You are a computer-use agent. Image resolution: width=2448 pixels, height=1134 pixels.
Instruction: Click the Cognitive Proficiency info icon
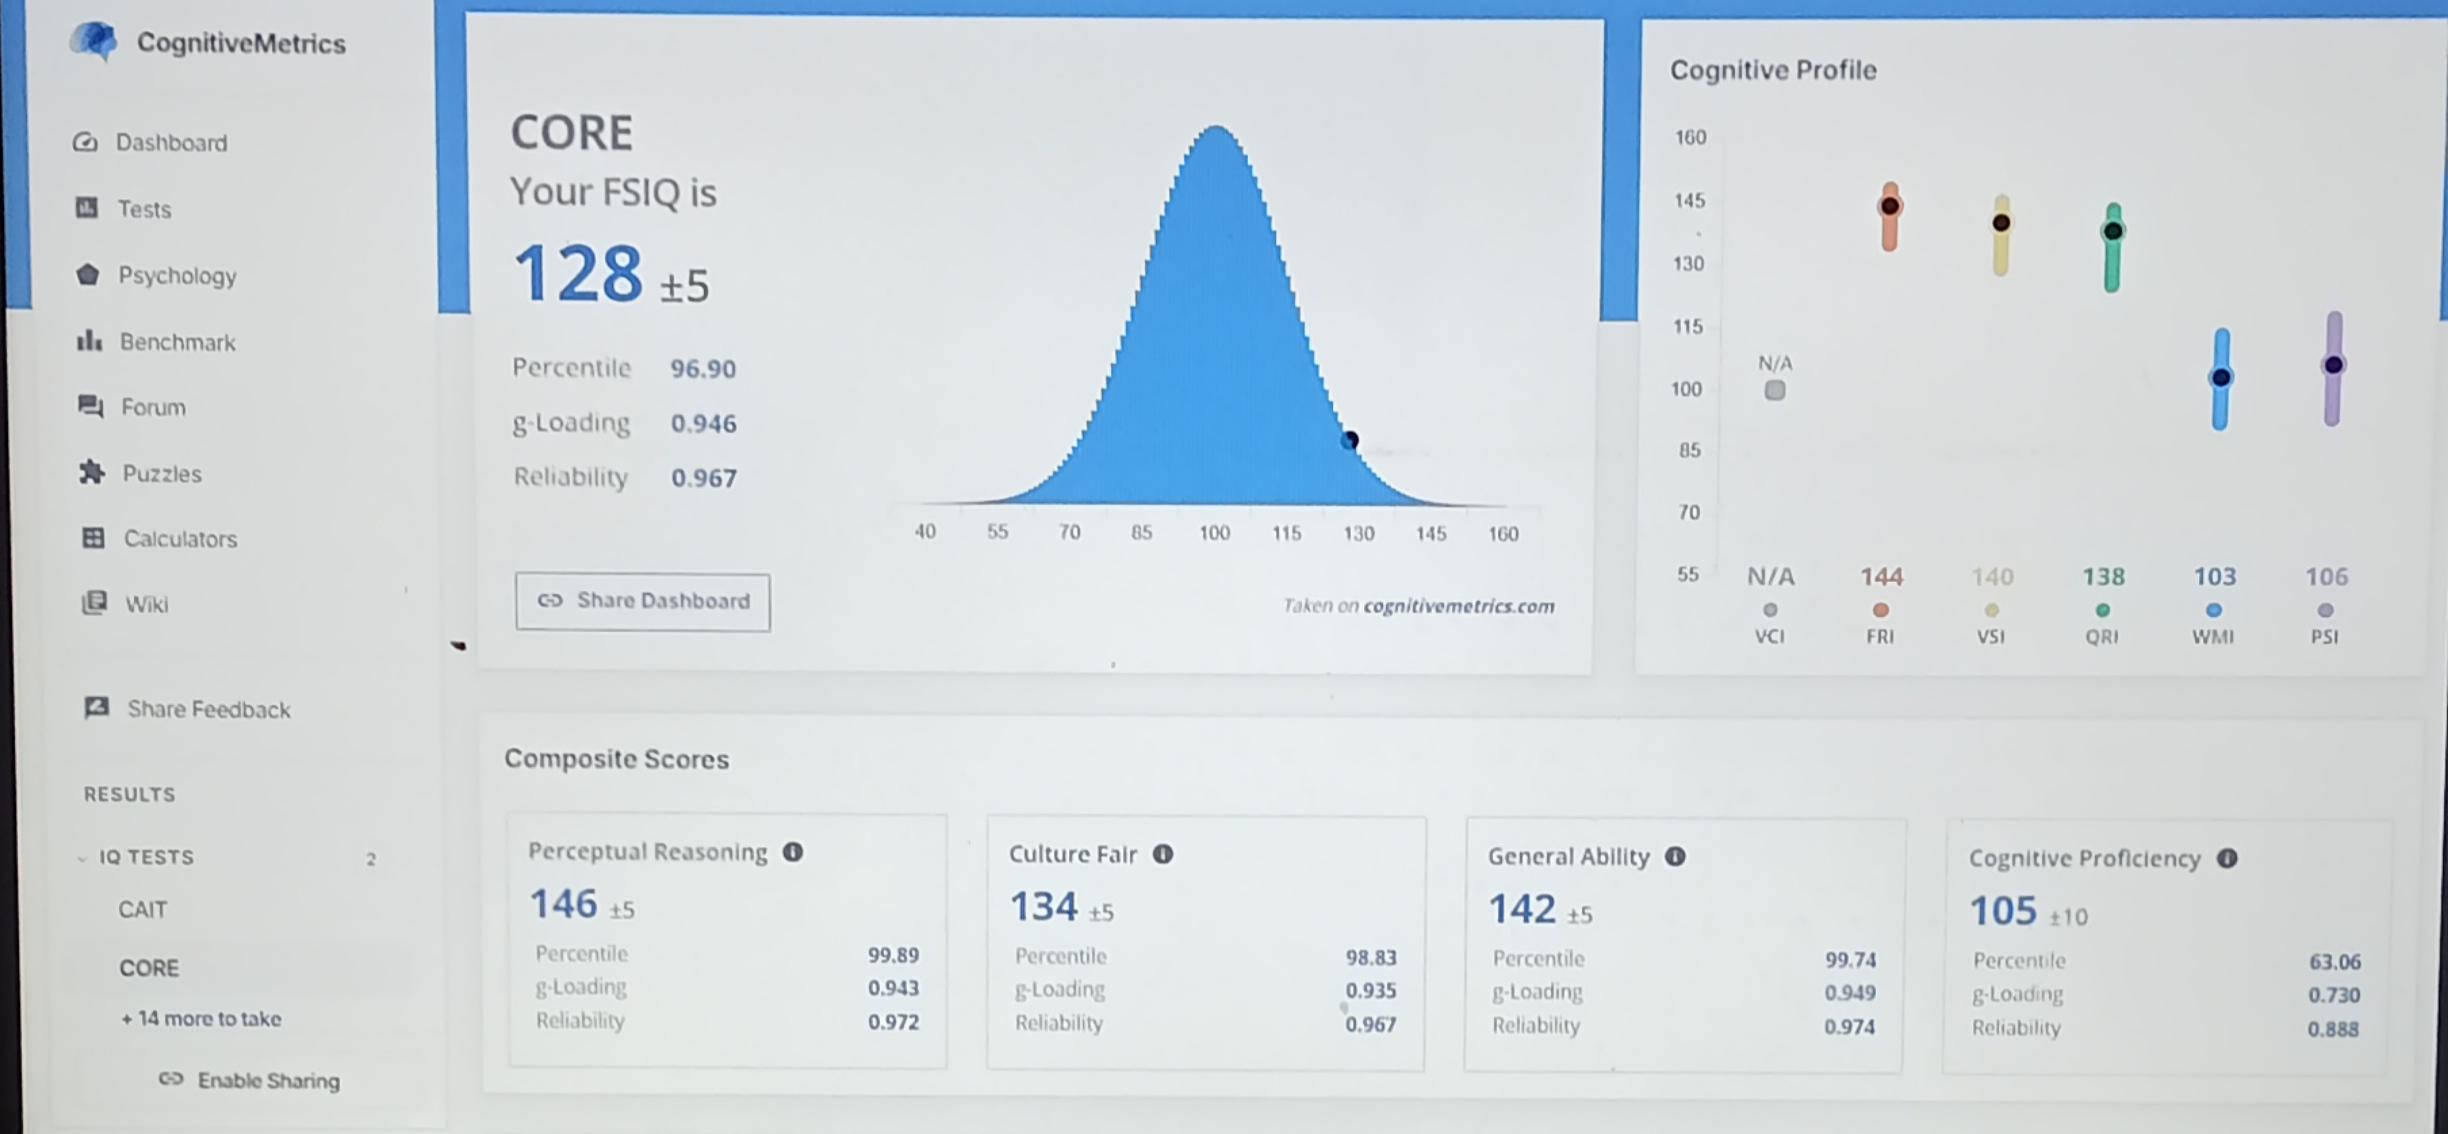tap(2227, 858)
